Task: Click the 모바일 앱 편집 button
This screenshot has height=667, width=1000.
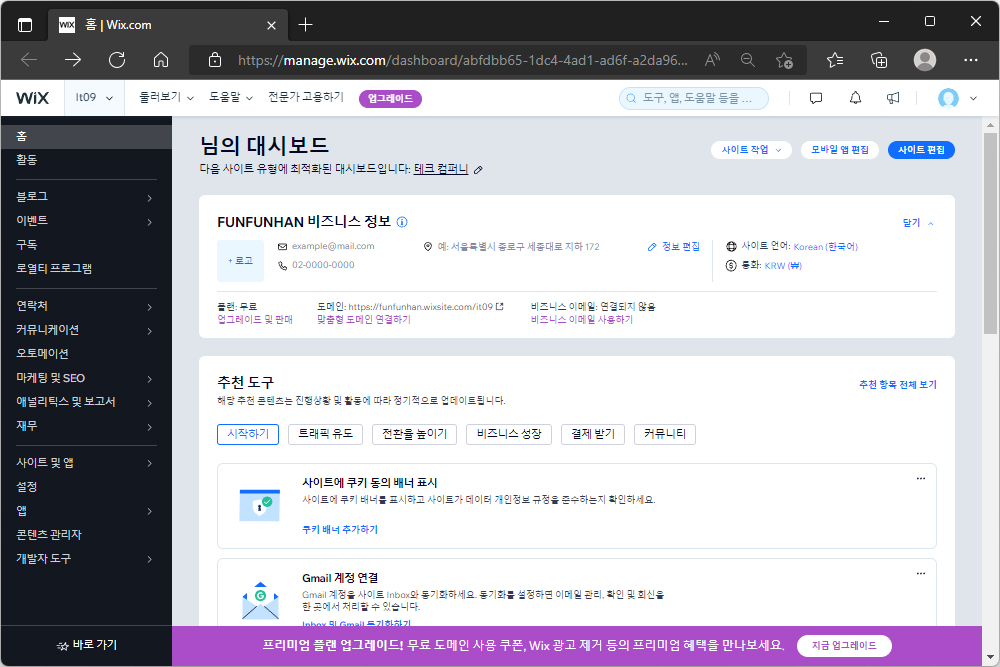Action: pyautogui.click(x=839, y=150)
